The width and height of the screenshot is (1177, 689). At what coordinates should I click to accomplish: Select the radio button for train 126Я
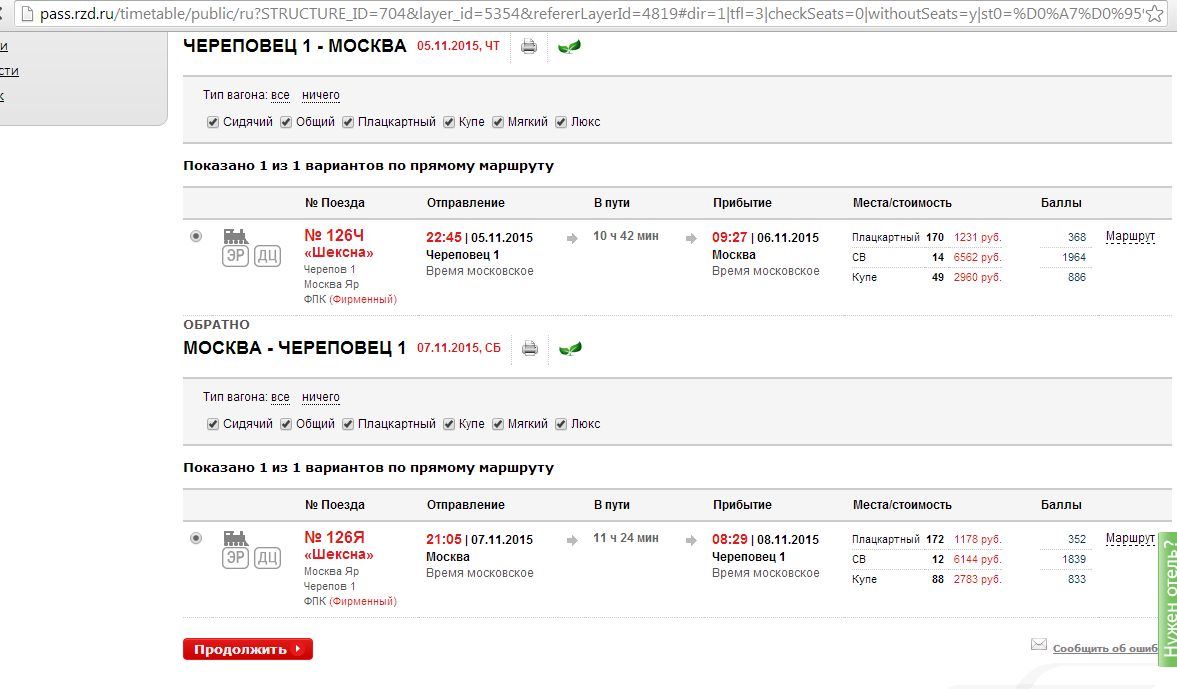pyautogui.click(x=196, y=538)
